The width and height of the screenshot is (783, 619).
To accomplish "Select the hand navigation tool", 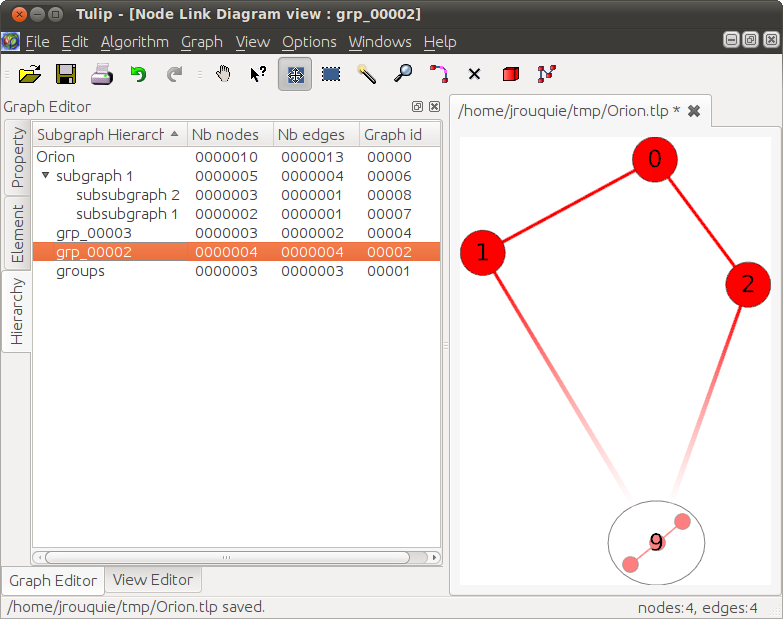I will point(223,74).
